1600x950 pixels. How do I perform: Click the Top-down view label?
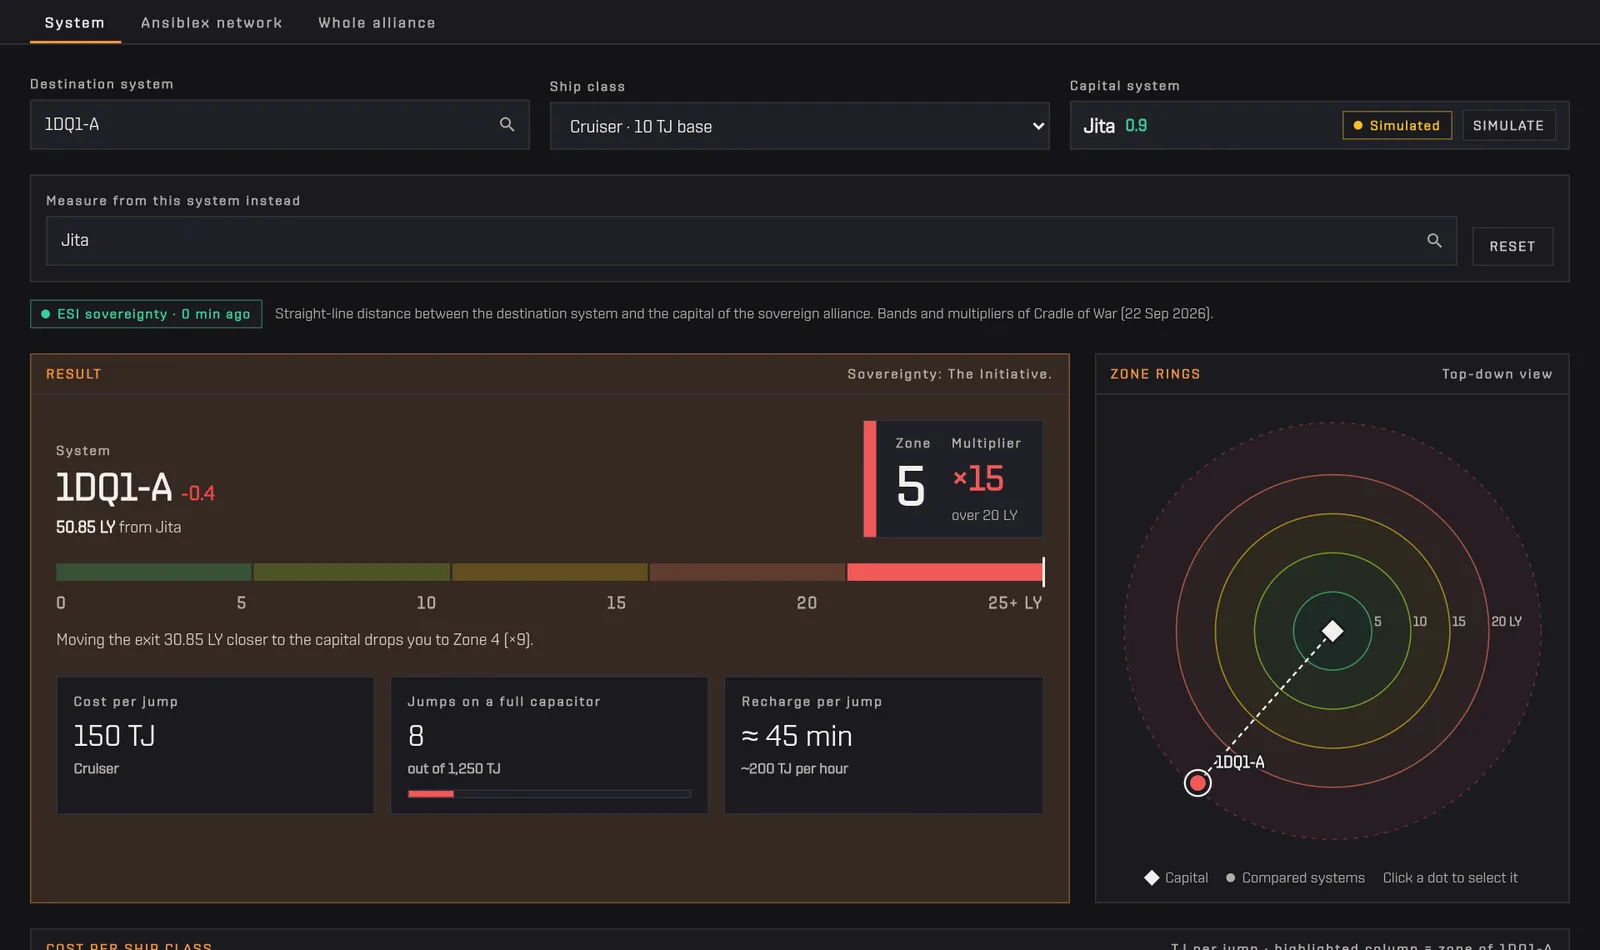(x=1497, y=374)
